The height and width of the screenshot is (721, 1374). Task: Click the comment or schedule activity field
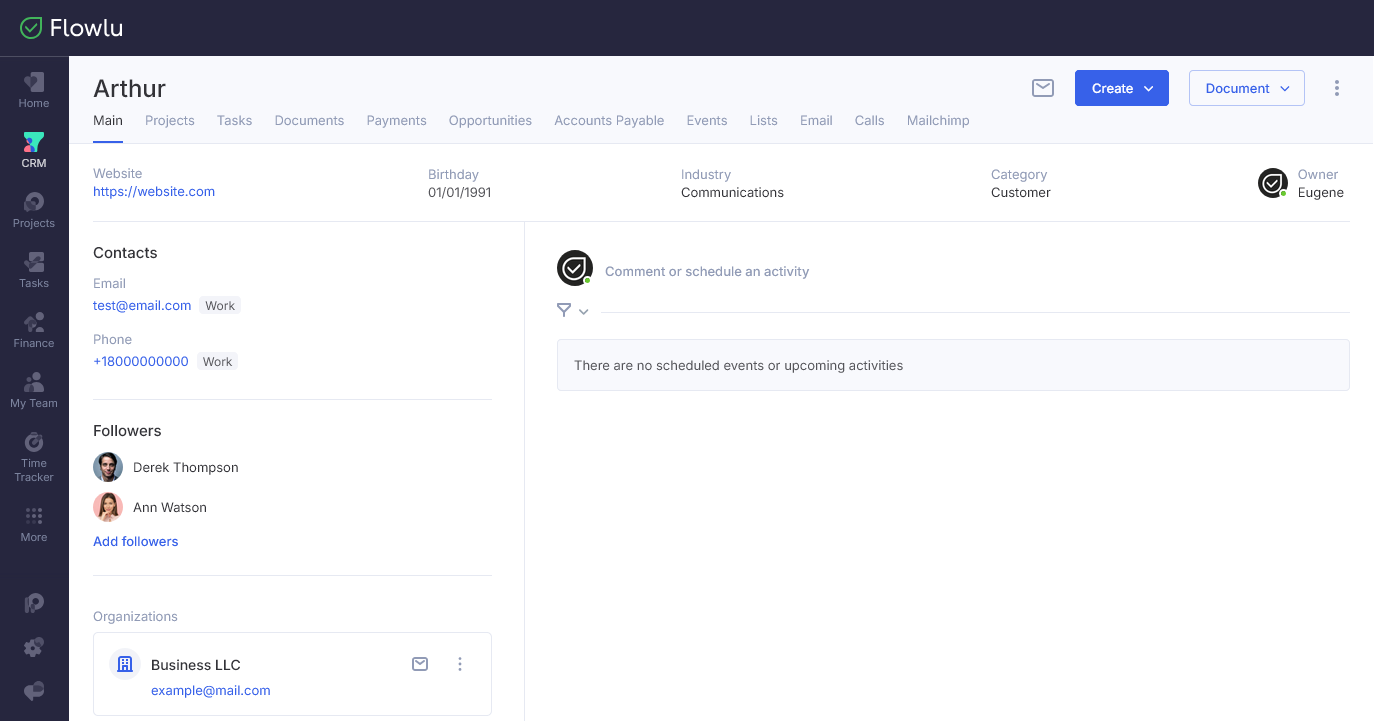[707, 272]
